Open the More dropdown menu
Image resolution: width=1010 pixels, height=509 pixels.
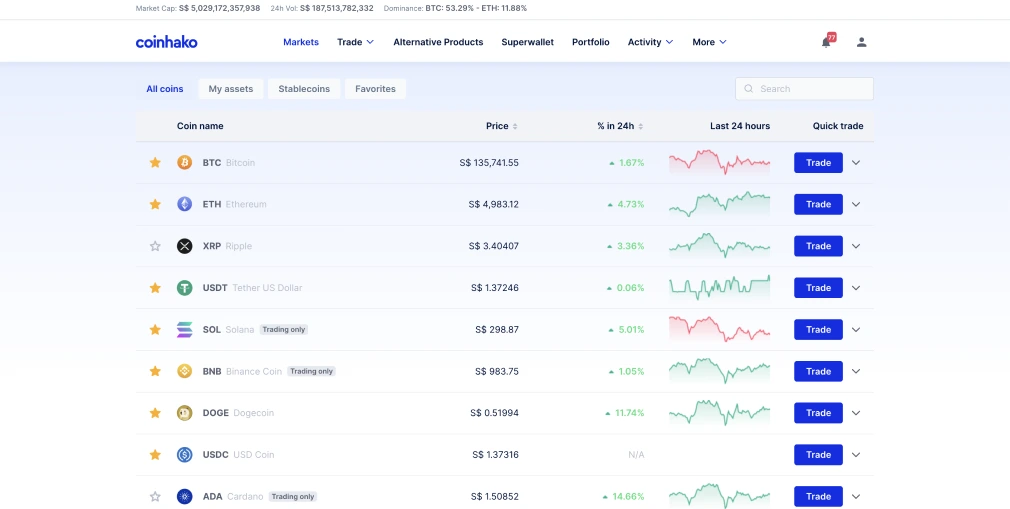pyautogui.click(x=709, y=42)
